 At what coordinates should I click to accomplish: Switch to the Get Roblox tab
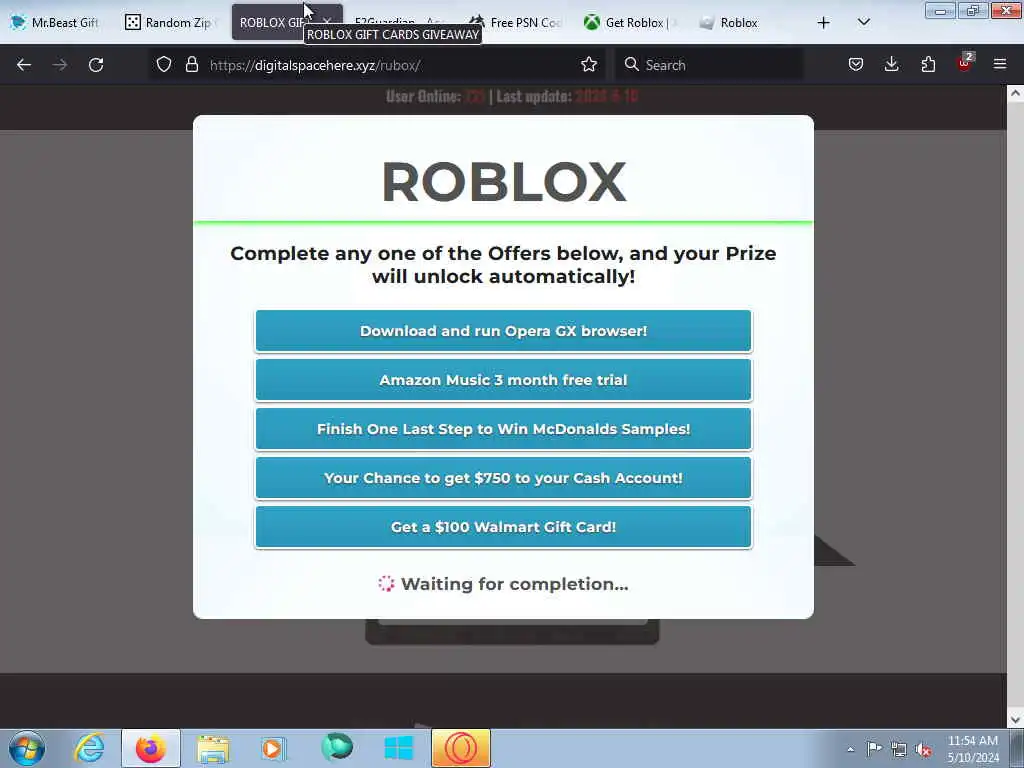pos(631,23)
